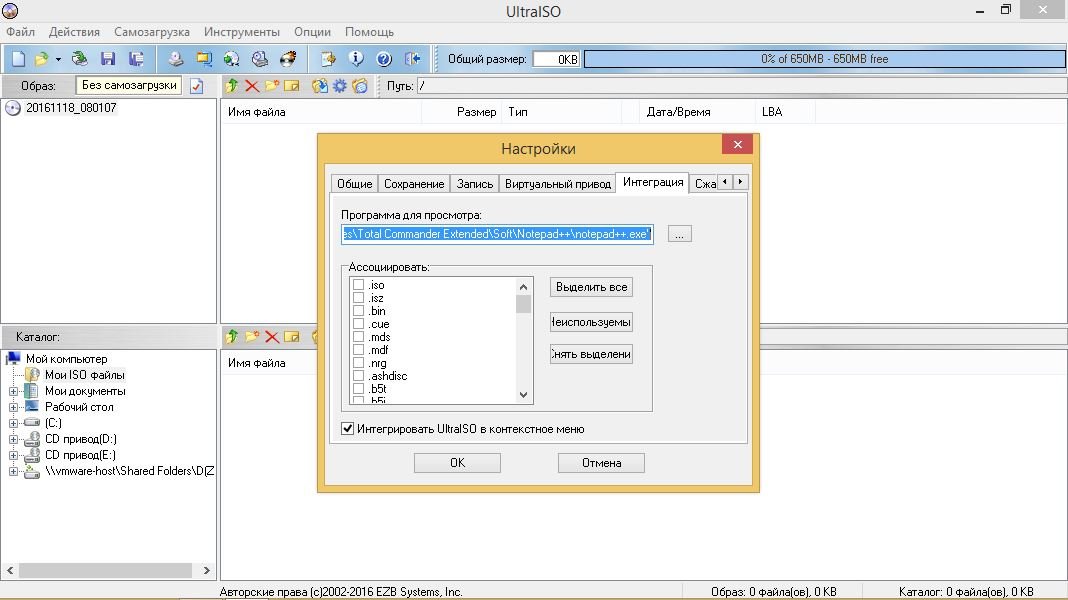This screenshot has width=1068, height=600.
Task: Click the Info toolbar icon
Action: [x=355, y=59]
